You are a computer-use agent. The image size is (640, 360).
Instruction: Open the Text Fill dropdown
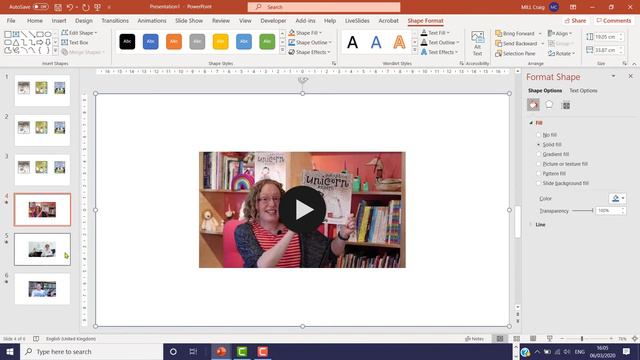point(435,33)
